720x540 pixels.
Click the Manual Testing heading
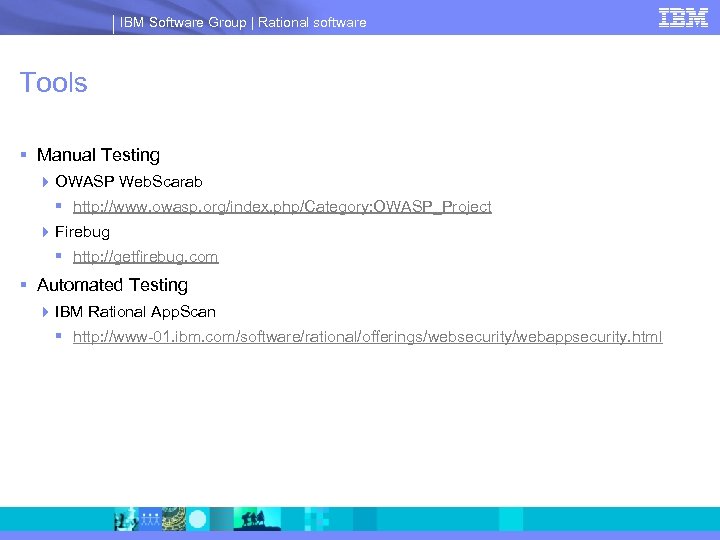tap(98, 155)
